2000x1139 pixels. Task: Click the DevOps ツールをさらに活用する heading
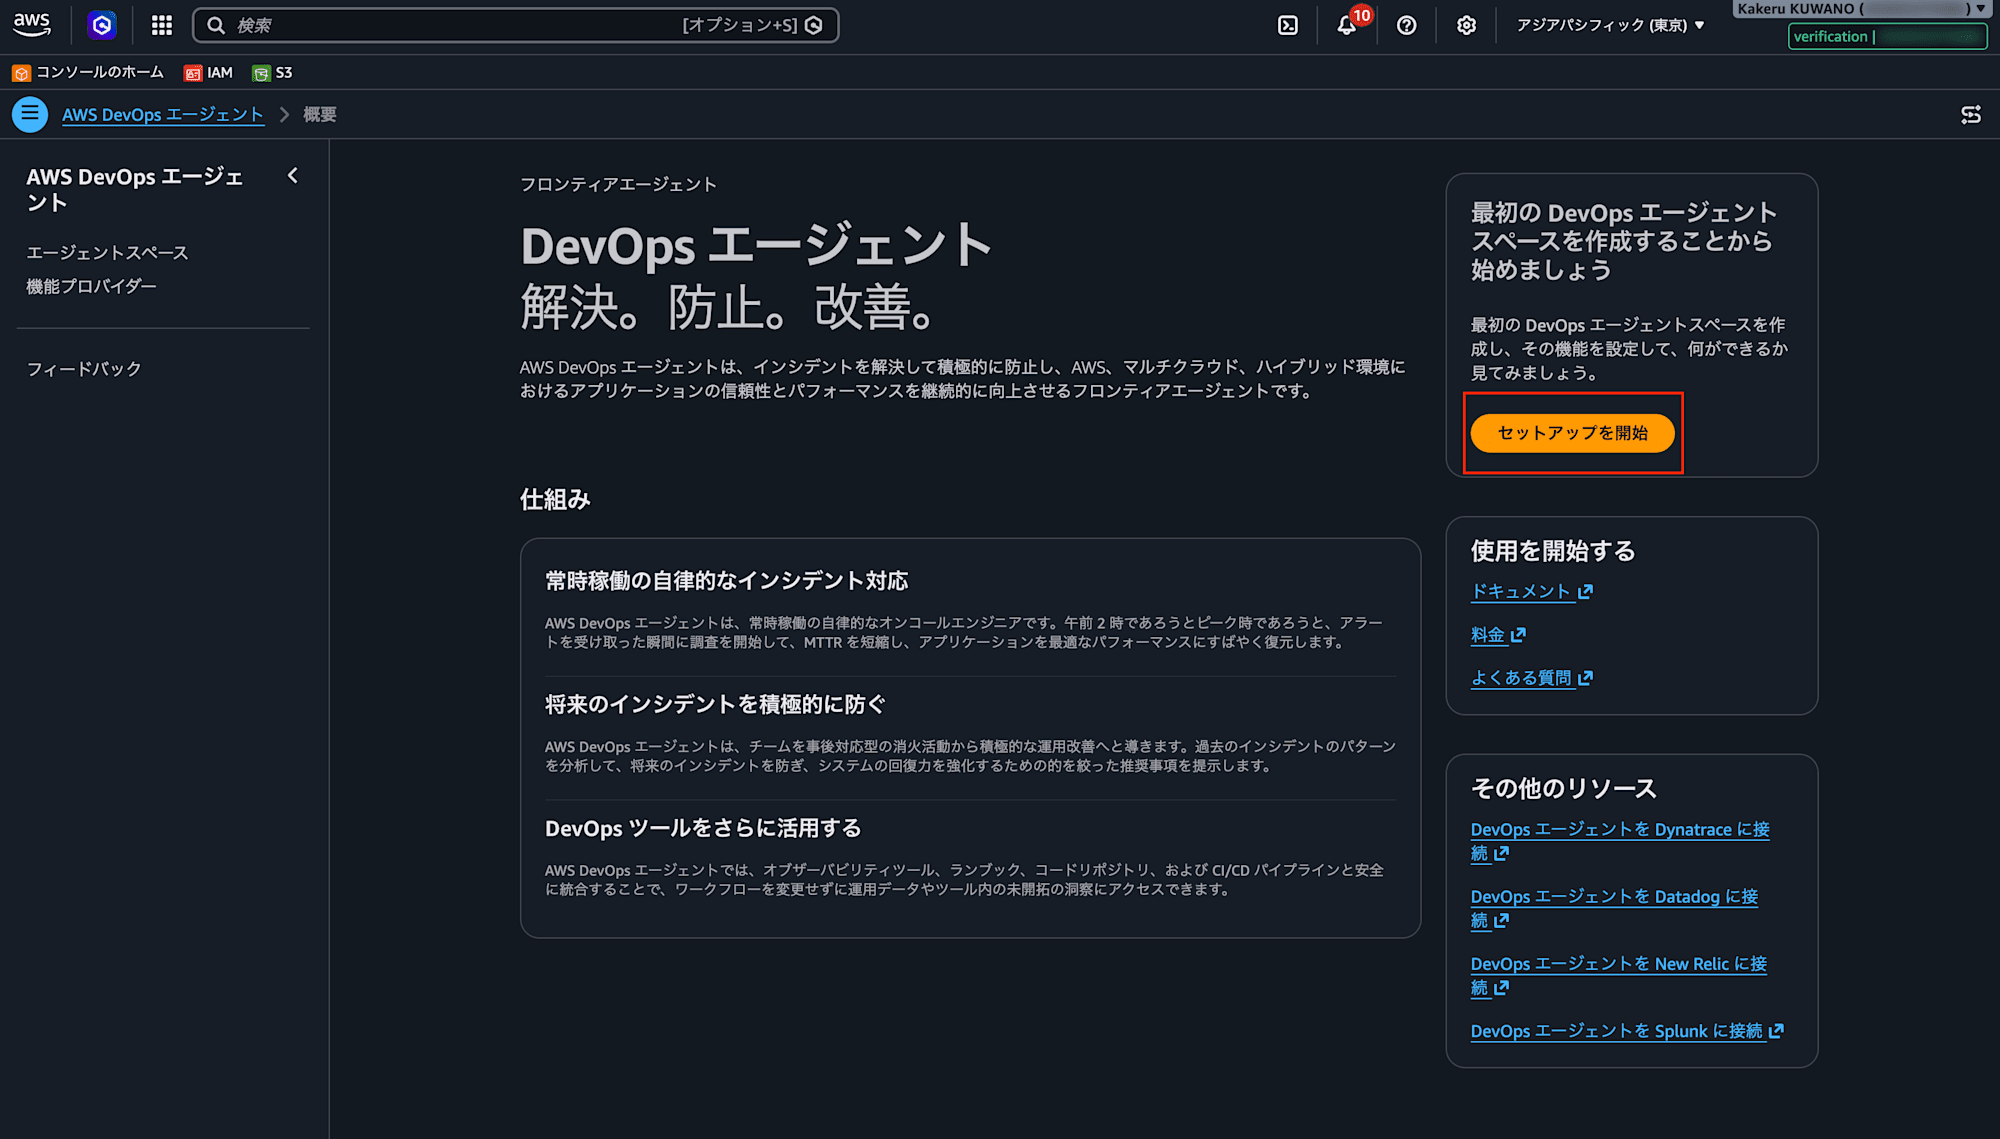click(x=703, y=828)
